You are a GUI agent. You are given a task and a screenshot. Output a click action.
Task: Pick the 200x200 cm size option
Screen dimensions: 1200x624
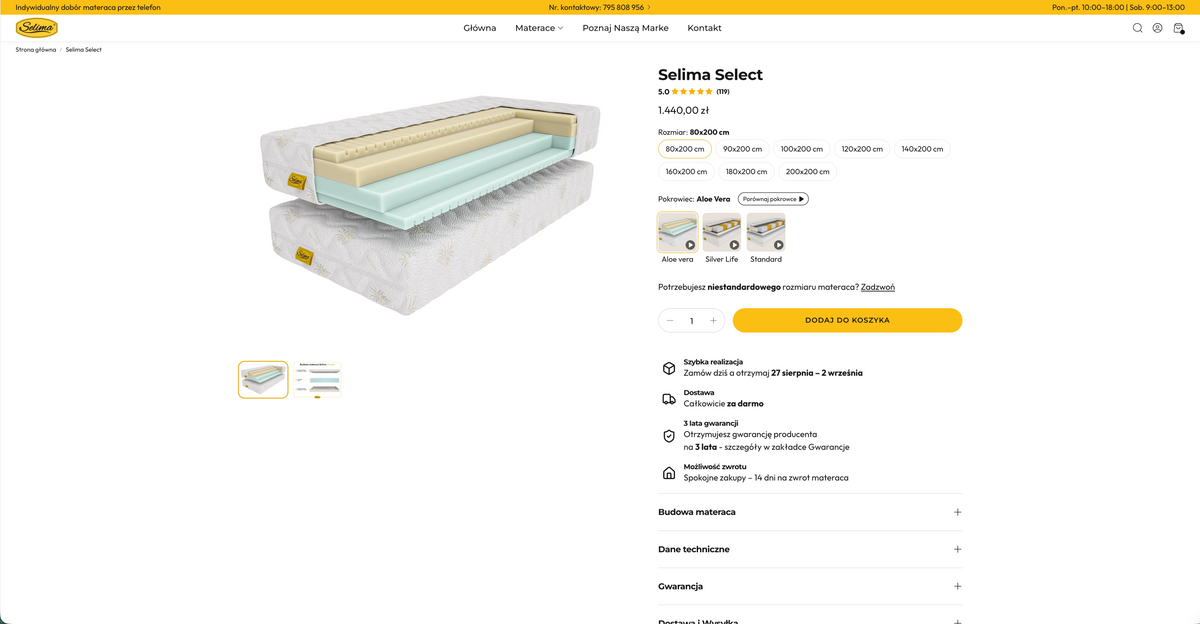[808, 171]
